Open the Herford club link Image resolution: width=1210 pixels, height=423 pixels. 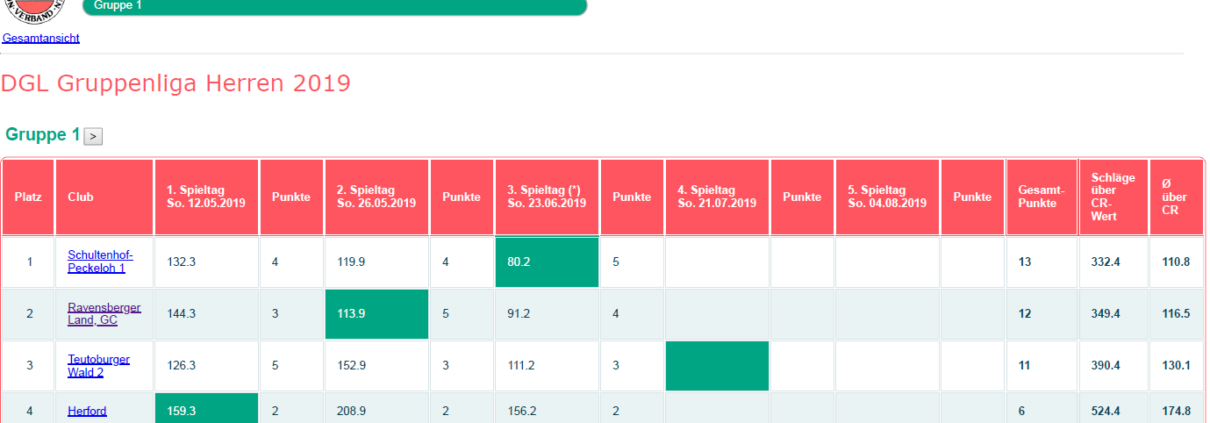coord(87,411)
